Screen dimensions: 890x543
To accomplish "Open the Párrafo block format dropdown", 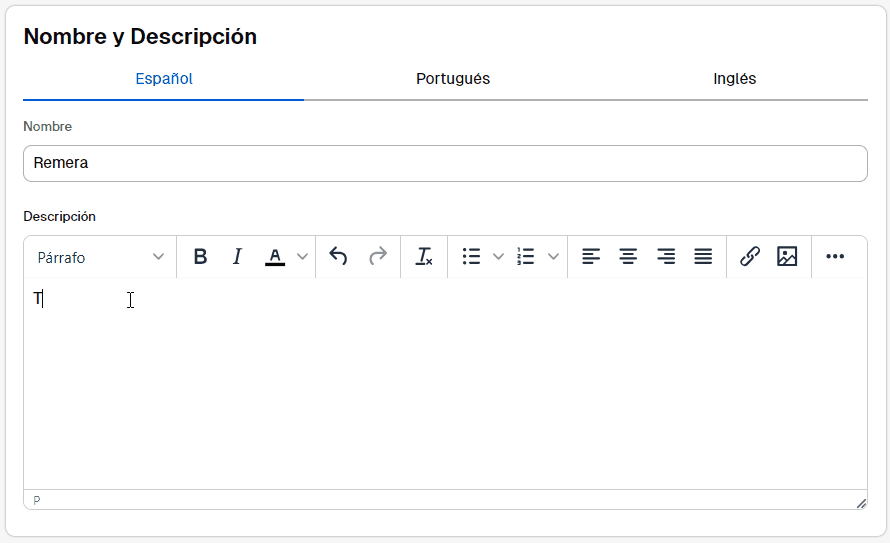I will pyautogui.click(x=100, y=257).
